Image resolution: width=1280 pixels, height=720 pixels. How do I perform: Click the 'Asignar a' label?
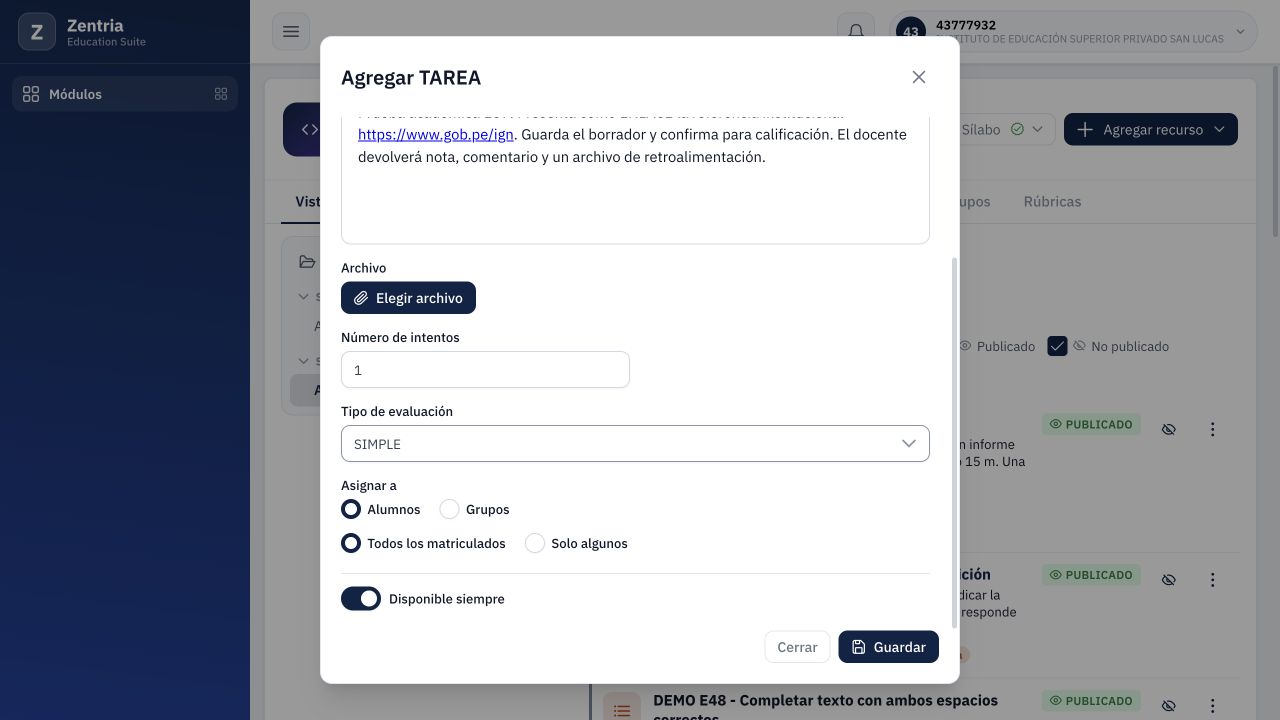pos(369,485)
